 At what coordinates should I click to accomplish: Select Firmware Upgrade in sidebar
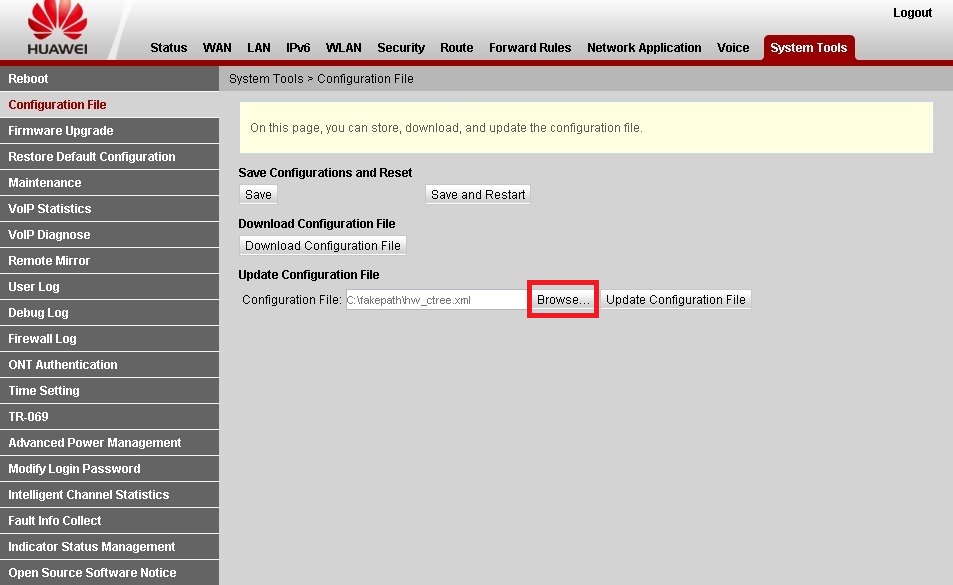click(x=61, y=131)
